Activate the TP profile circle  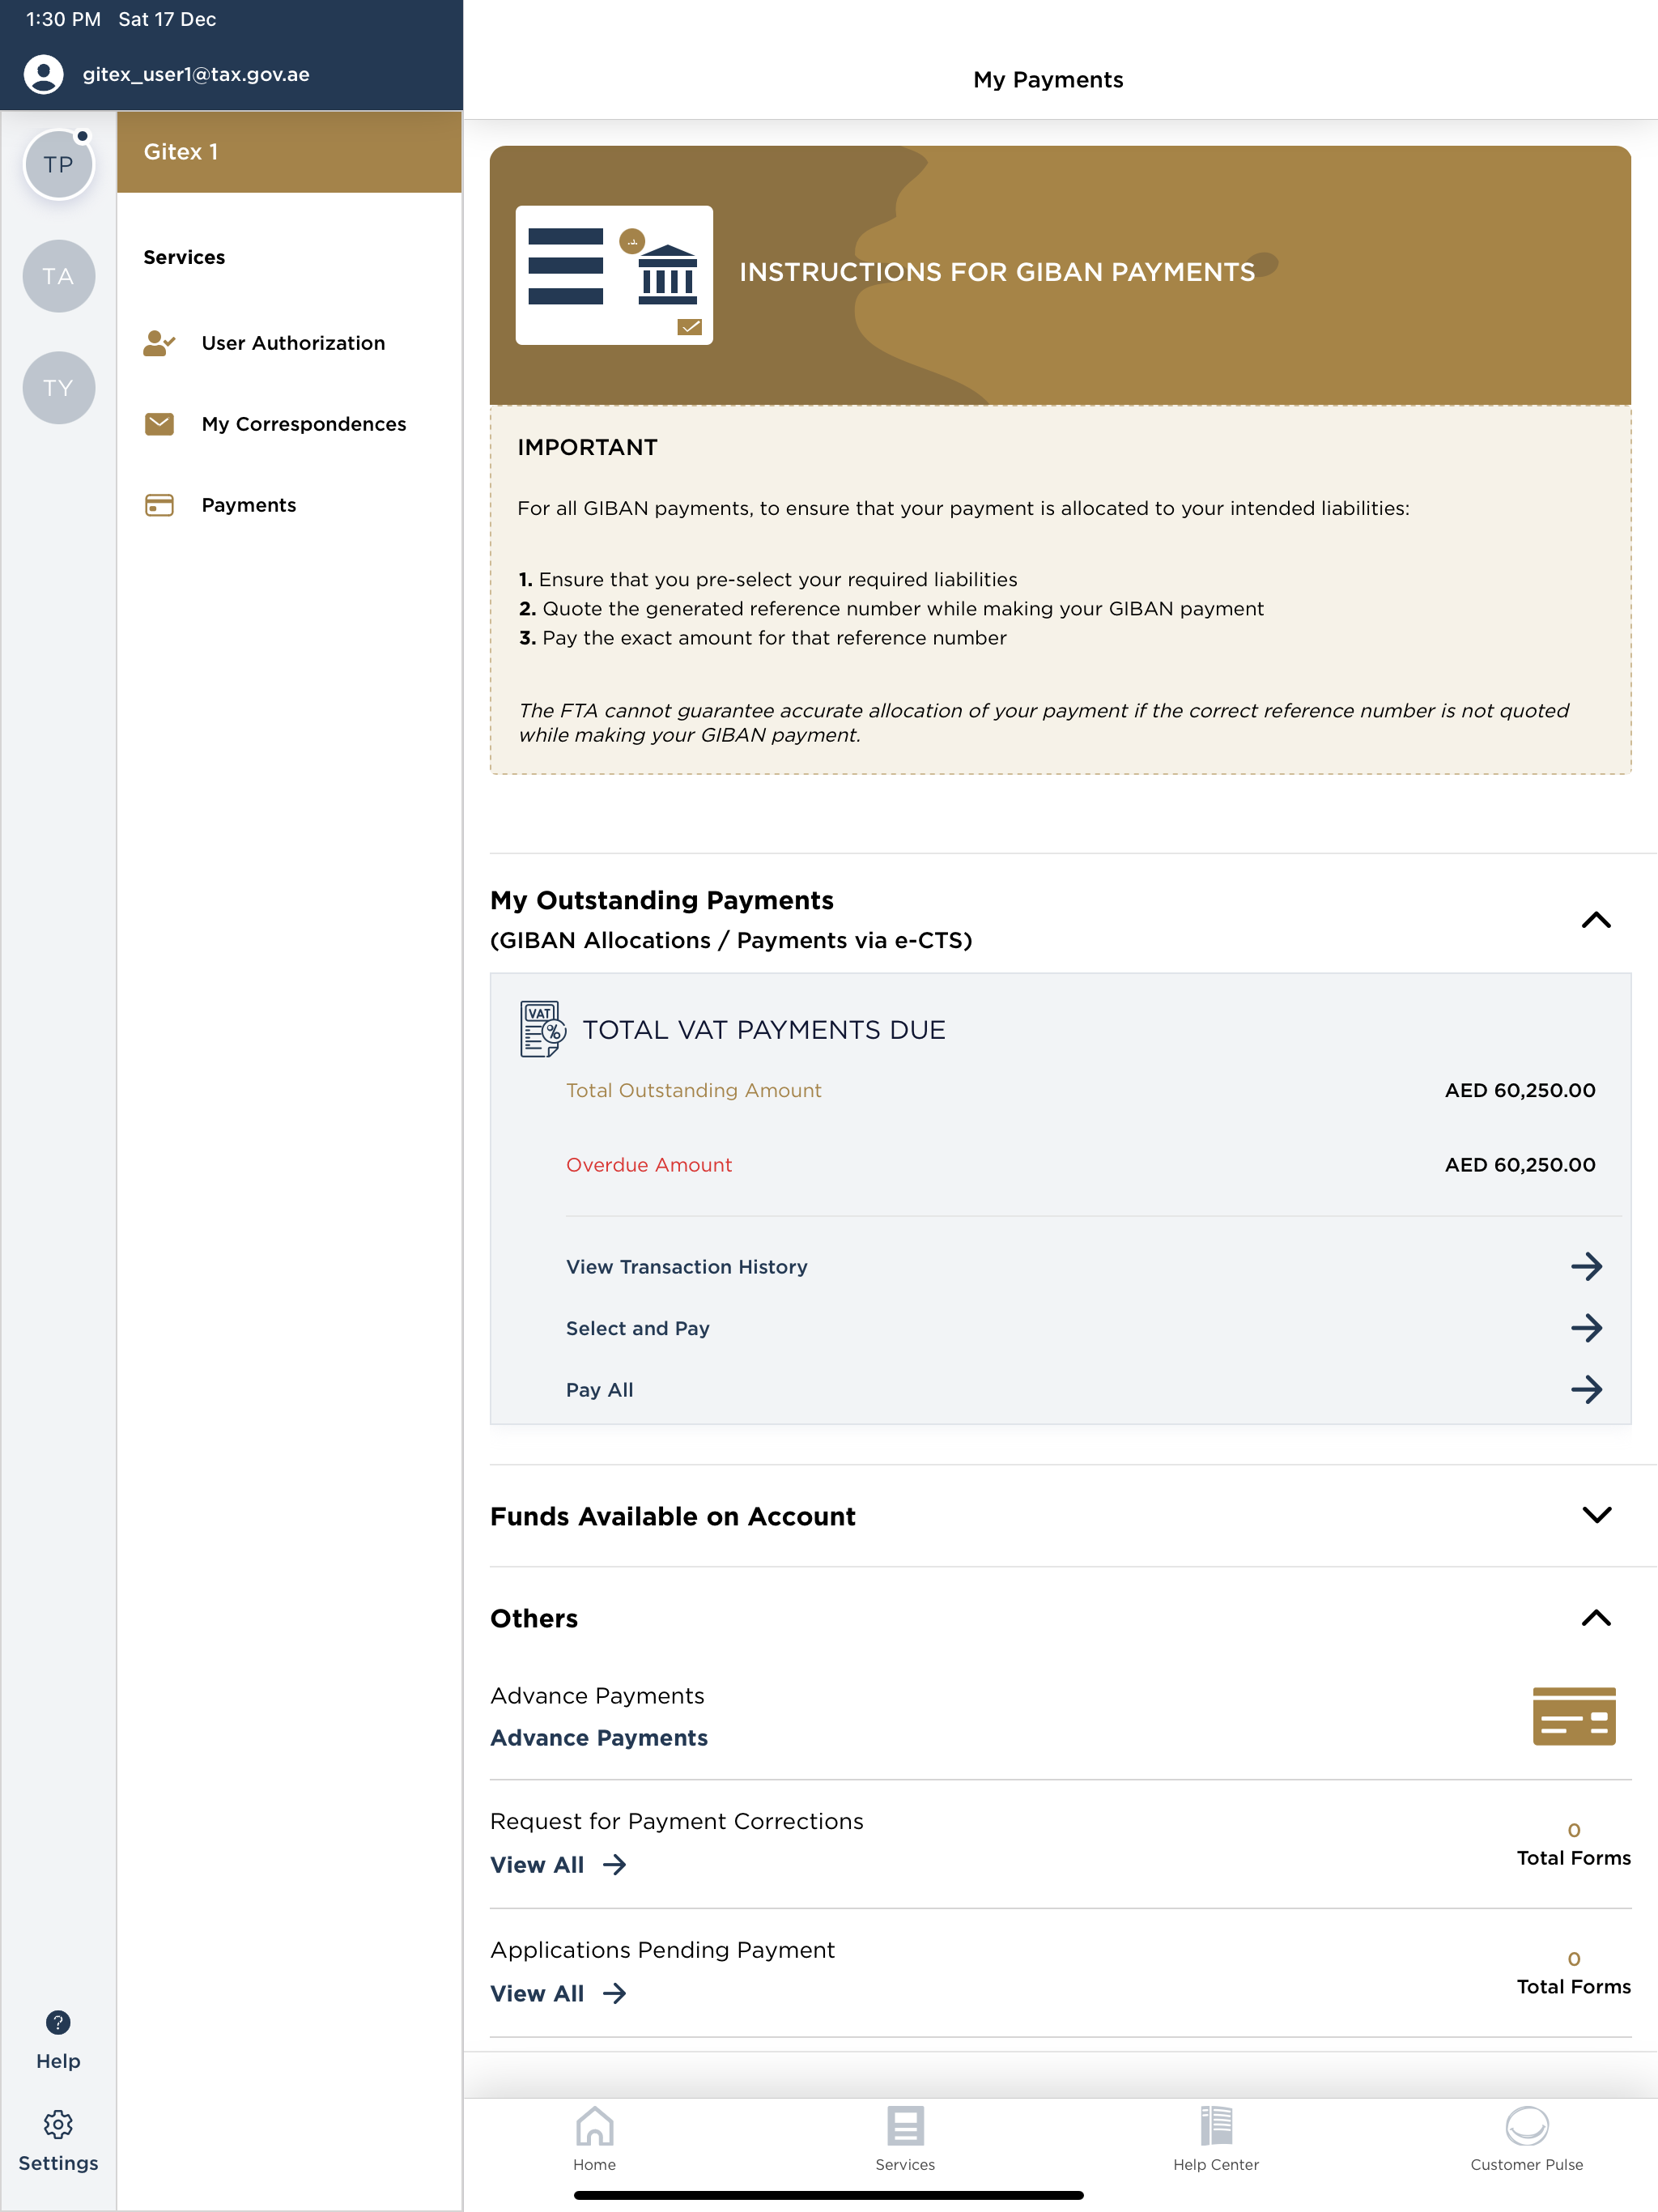point(58,164)
